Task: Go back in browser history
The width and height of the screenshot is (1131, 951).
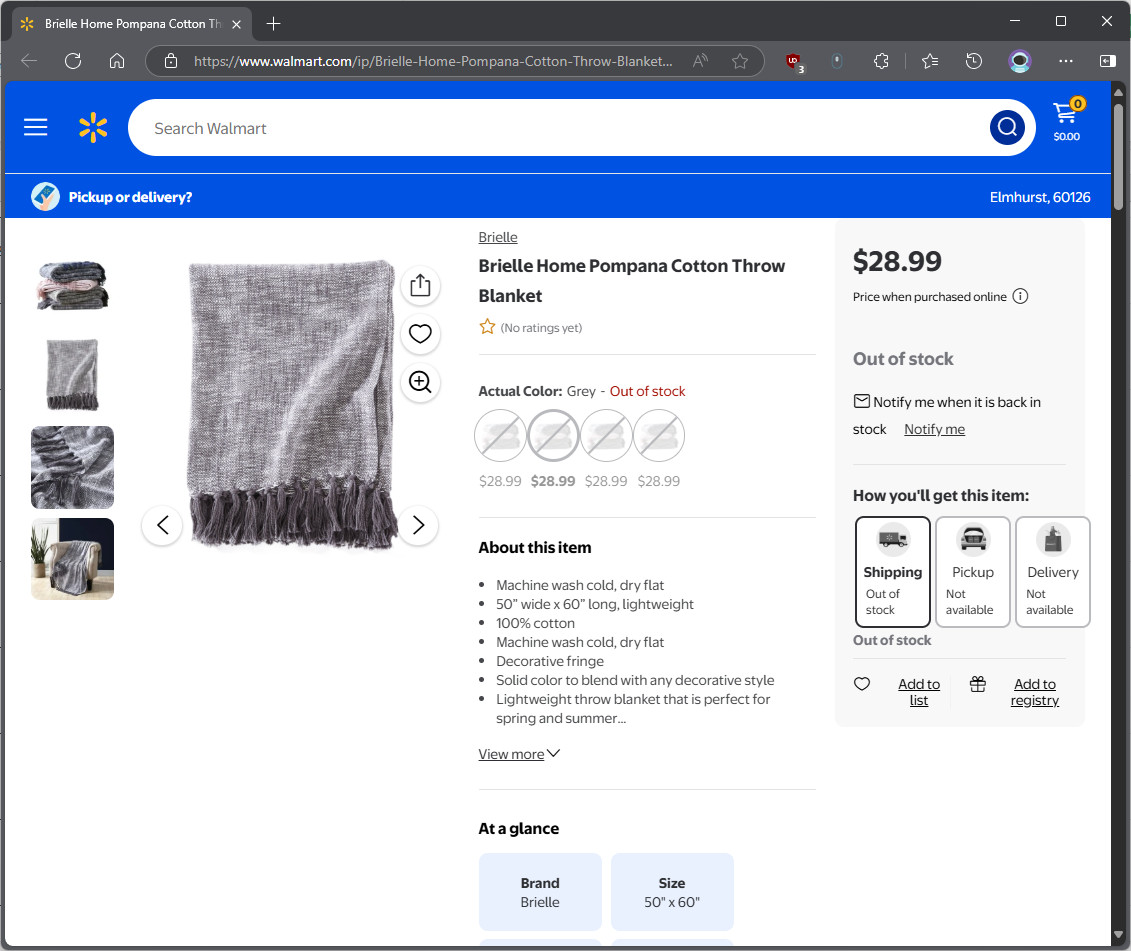Action: coord(30,61)
